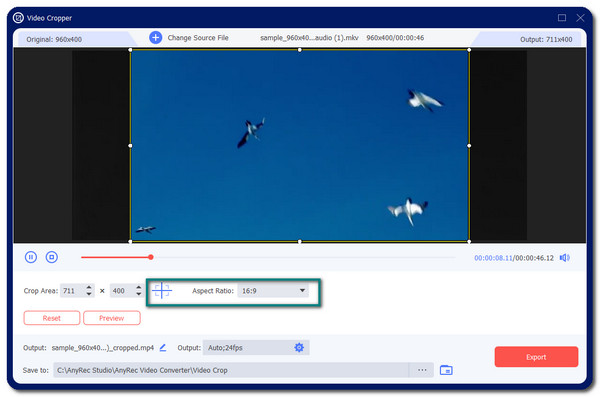Click the Reset button

click(52, 318)
